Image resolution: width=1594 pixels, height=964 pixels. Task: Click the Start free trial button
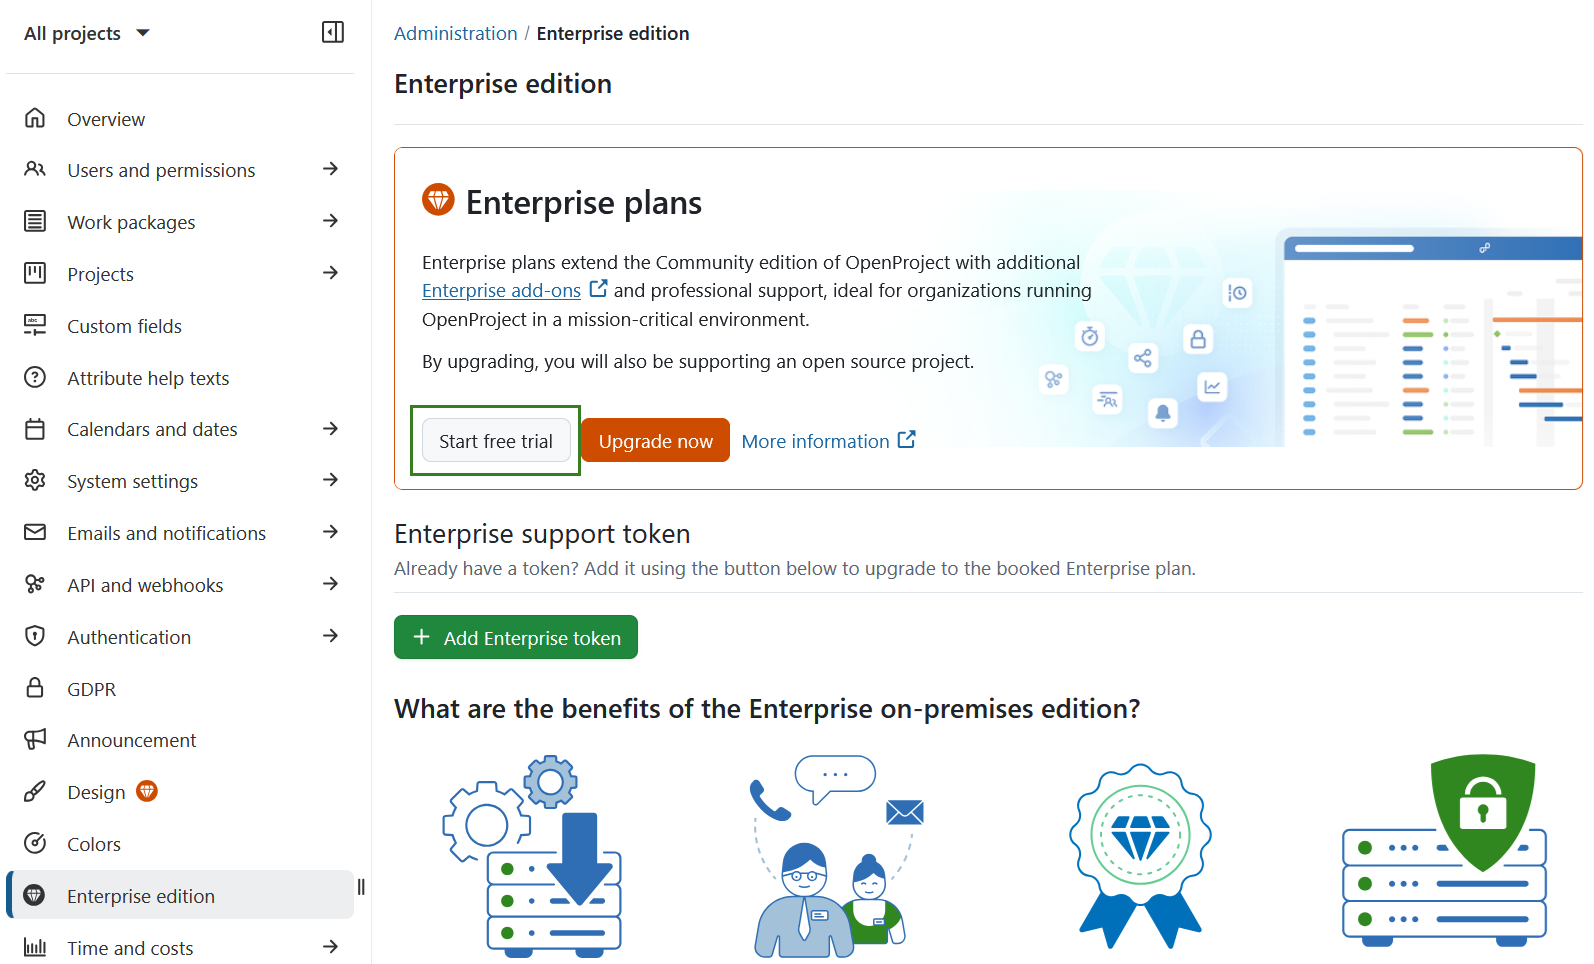tap(496, 440)
